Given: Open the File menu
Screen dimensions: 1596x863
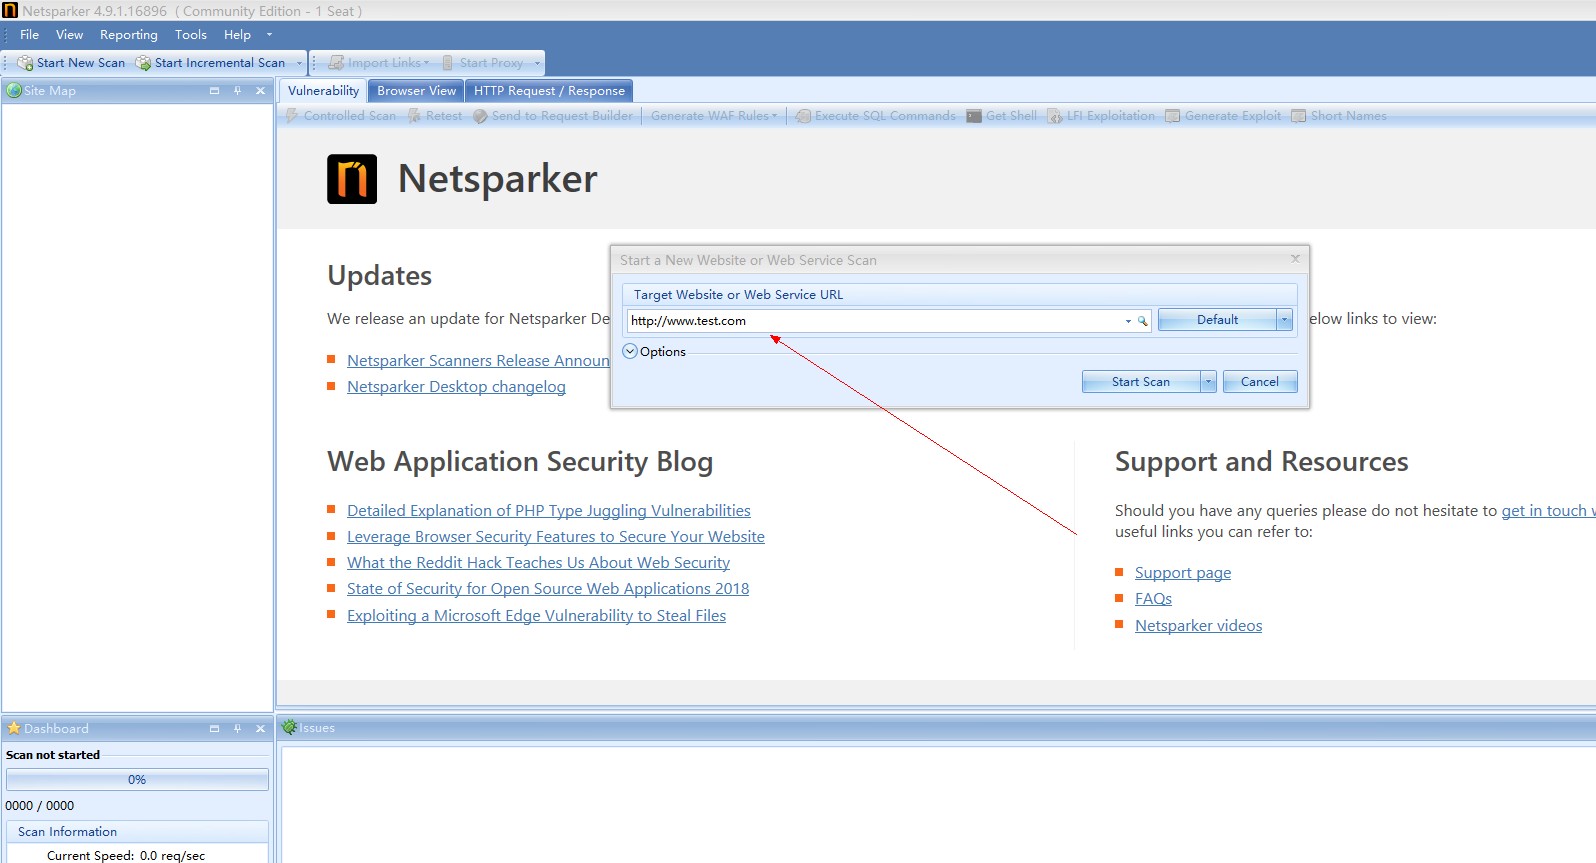Looking at the screenshot, I should point(30,35).
